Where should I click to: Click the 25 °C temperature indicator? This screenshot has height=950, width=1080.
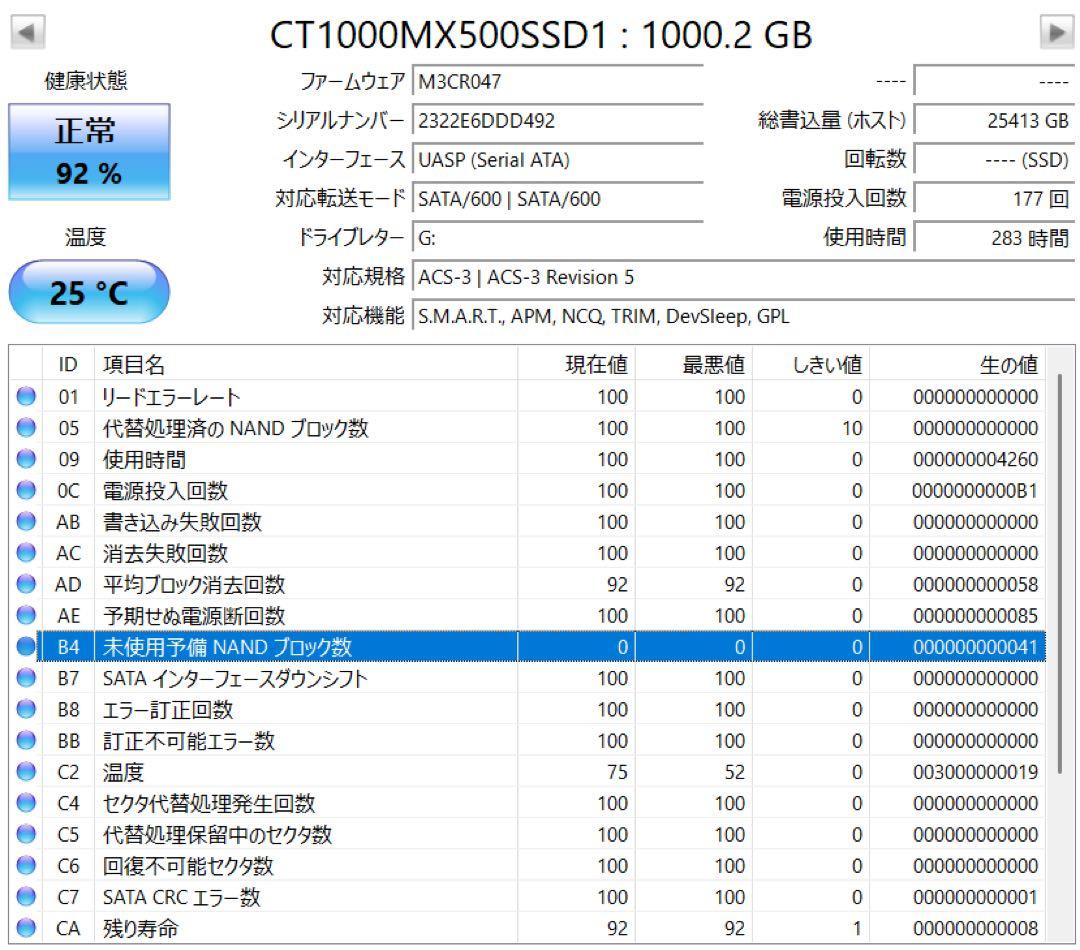point(89,291)
